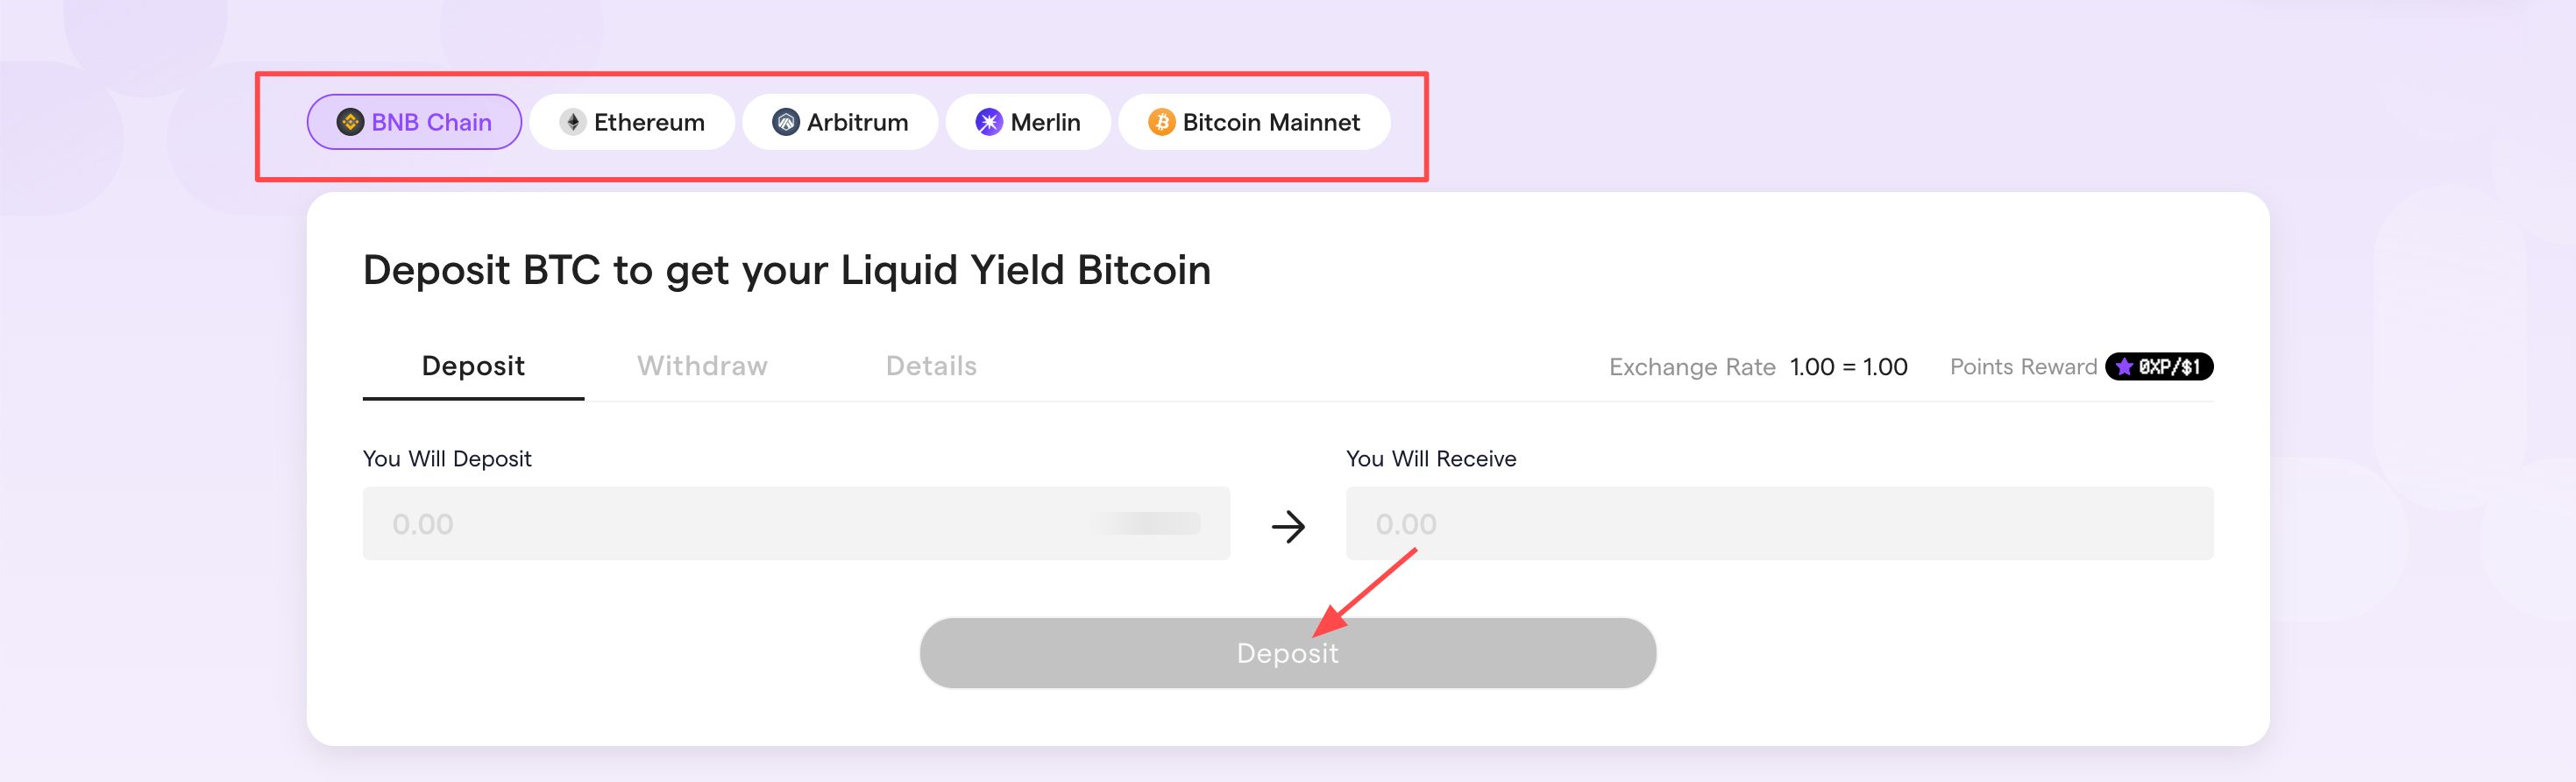Choose the Arbitrum network pill

(x=840, y=122)
